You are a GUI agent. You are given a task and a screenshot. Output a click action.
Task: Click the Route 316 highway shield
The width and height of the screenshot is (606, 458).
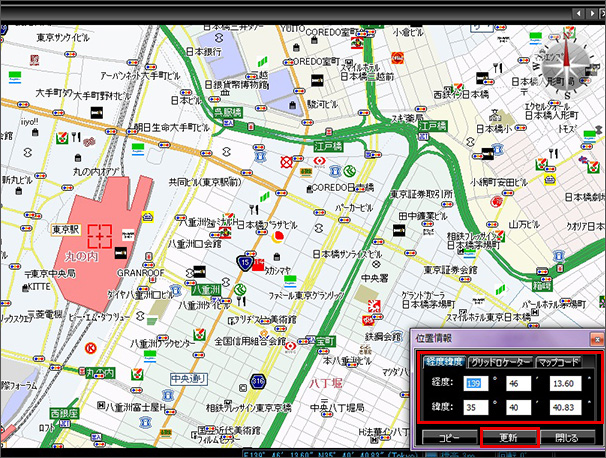(258, 382)
